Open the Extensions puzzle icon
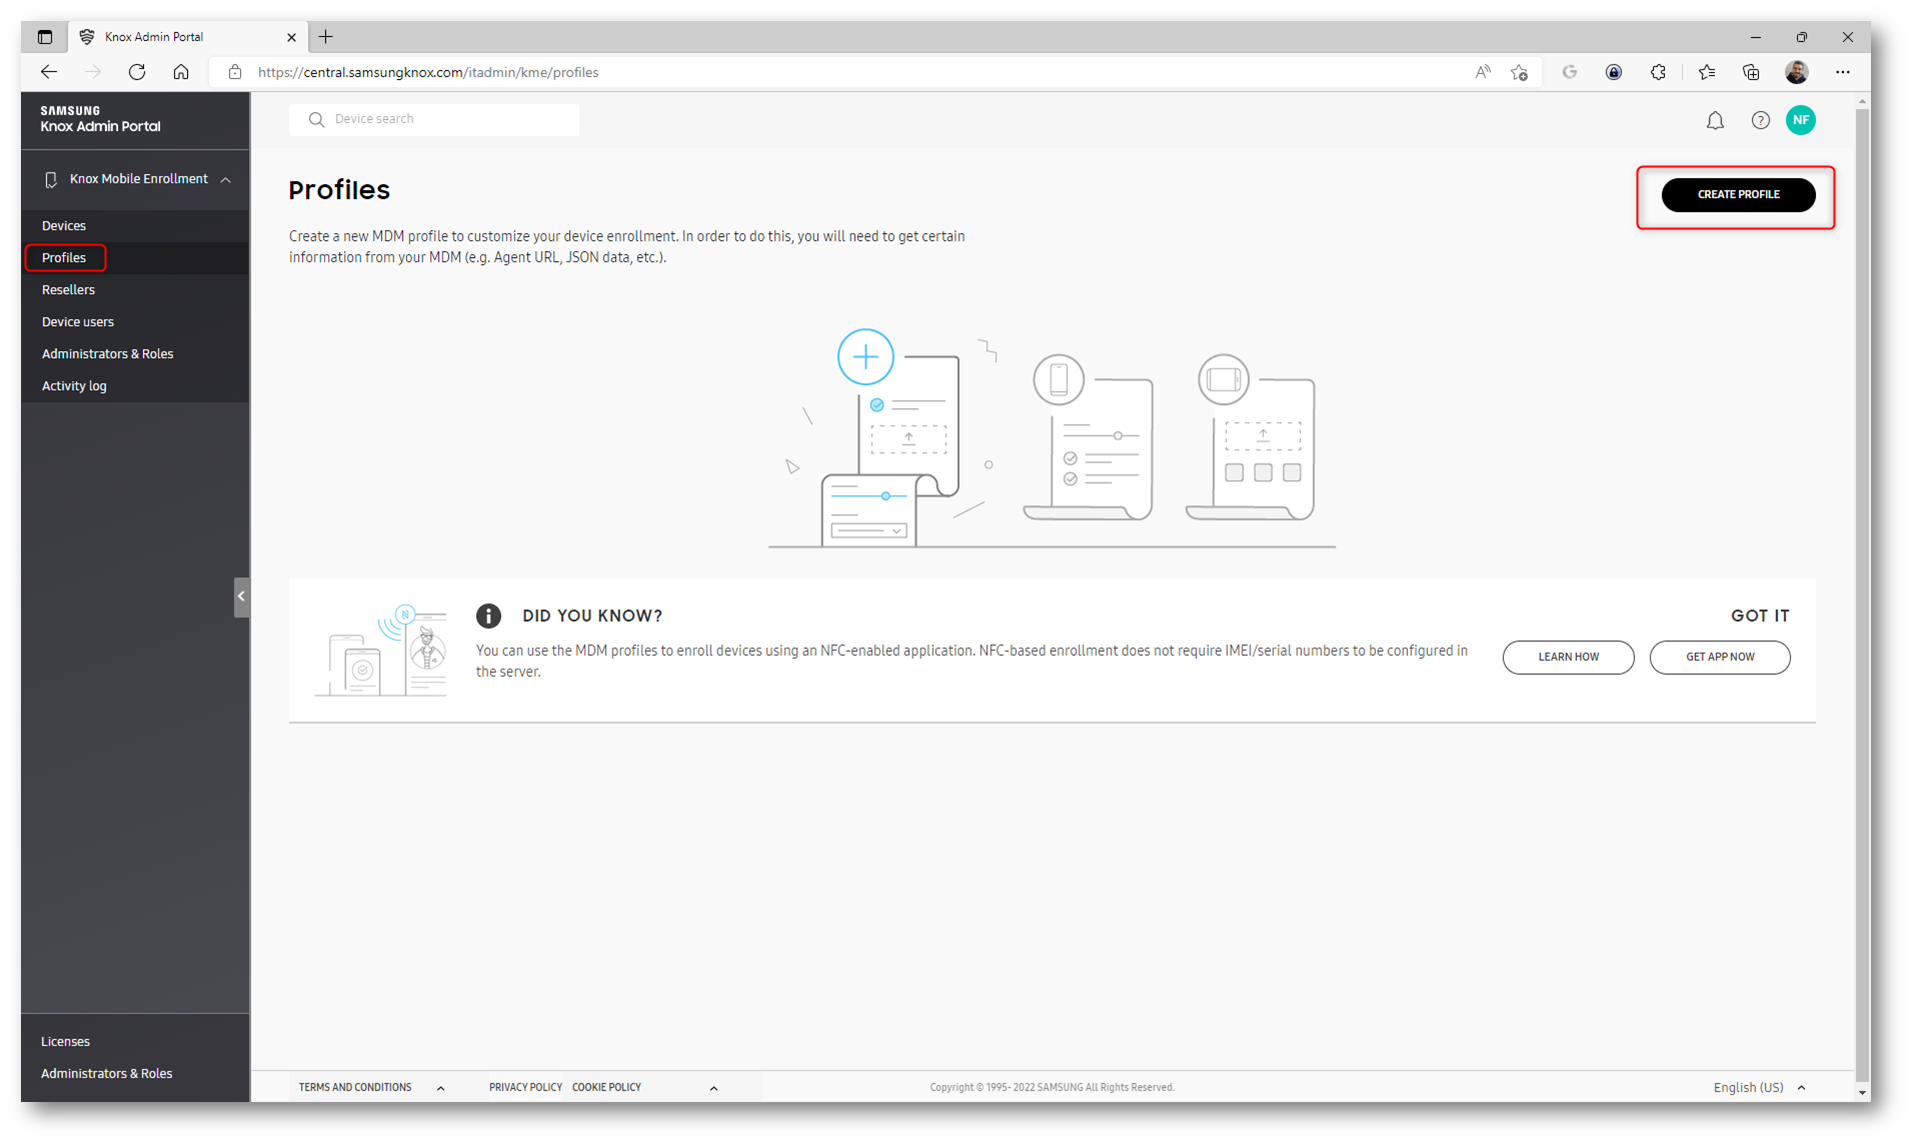 [1658, 72]
